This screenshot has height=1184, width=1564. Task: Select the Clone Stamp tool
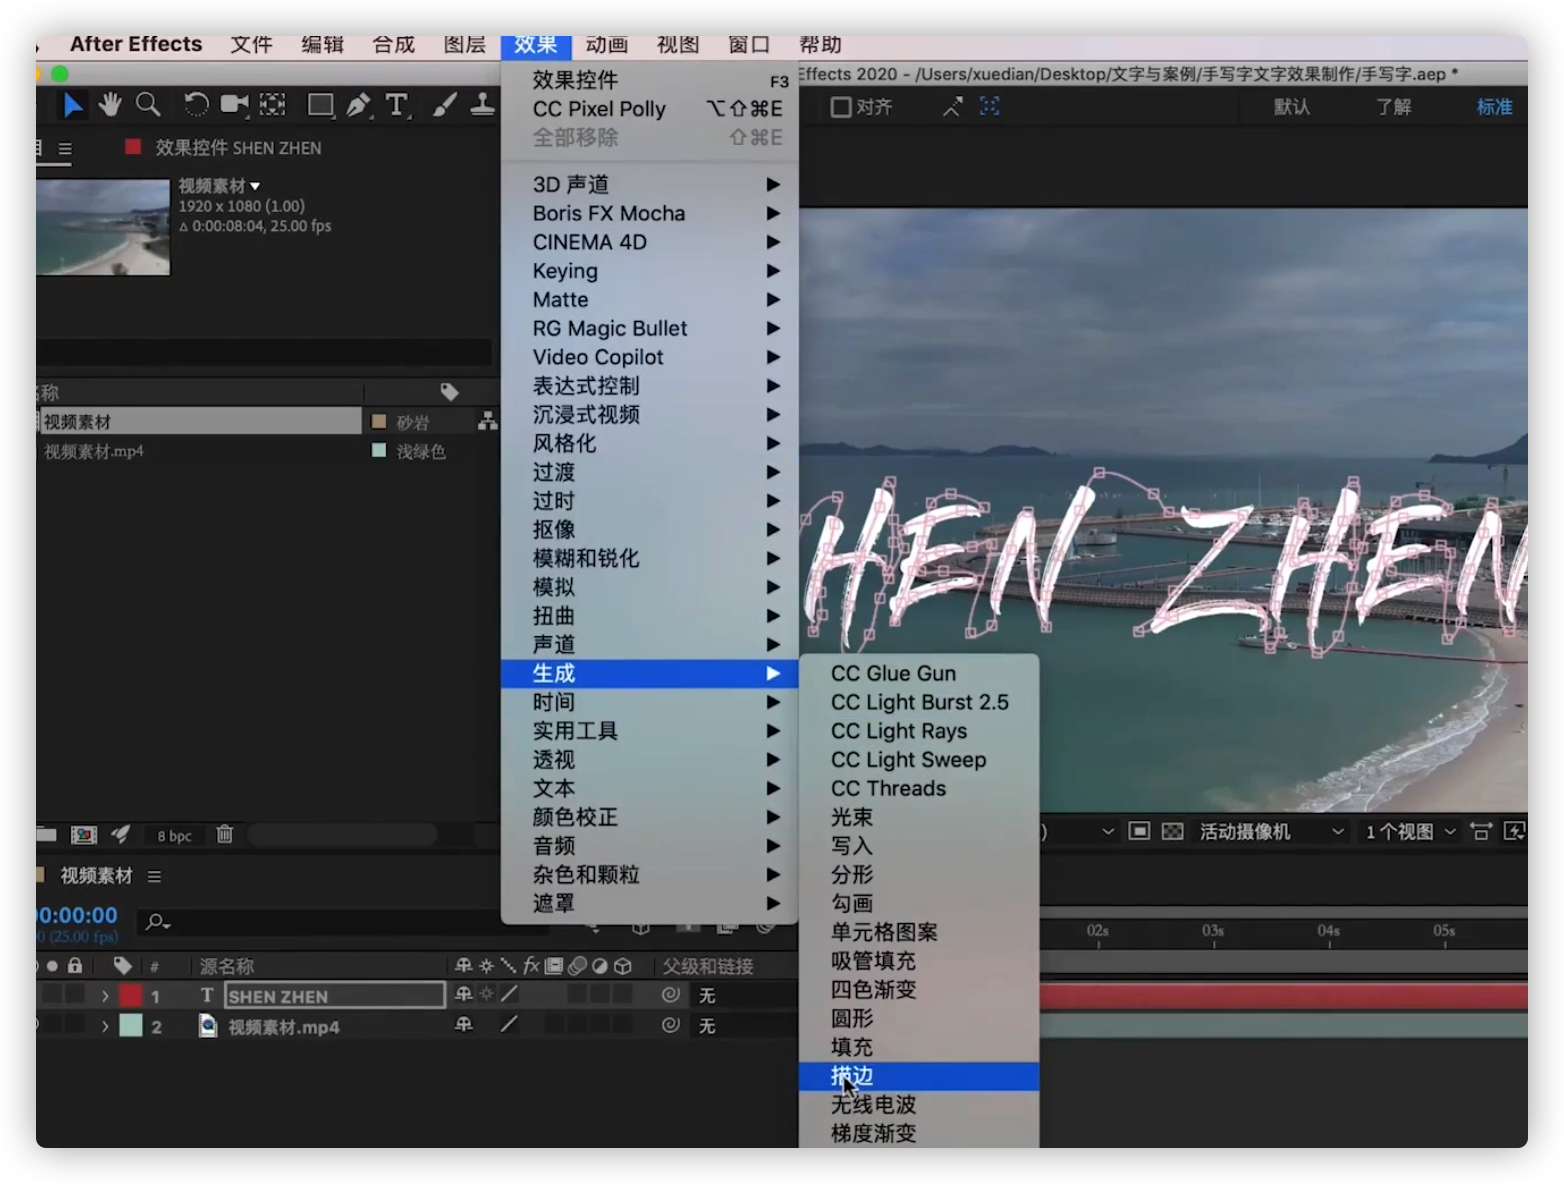coord(483,104)
